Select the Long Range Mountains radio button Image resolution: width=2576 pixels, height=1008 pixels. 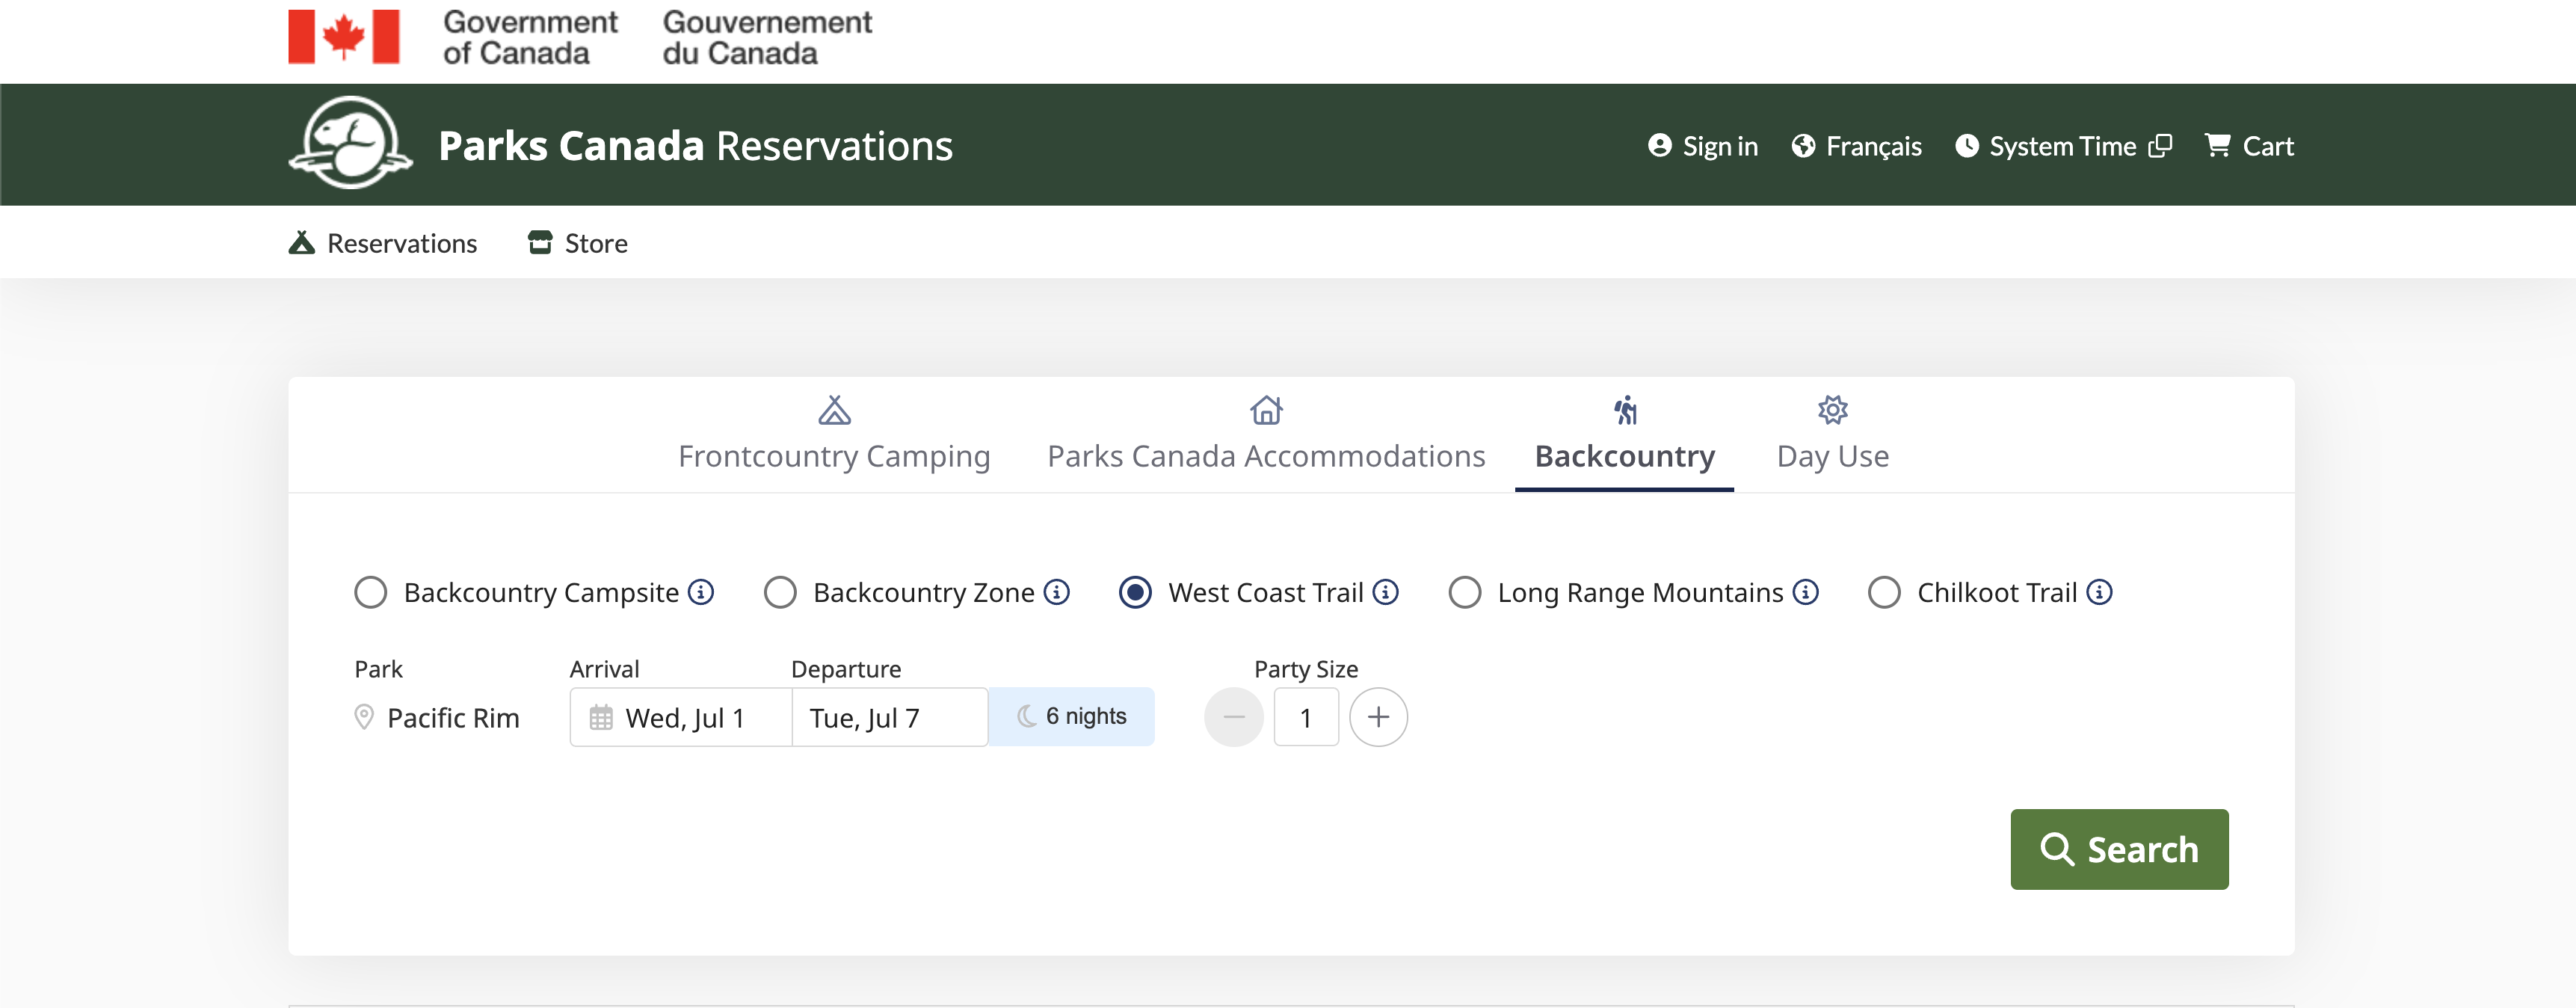pyautogui.click(x=1465, y=592)
